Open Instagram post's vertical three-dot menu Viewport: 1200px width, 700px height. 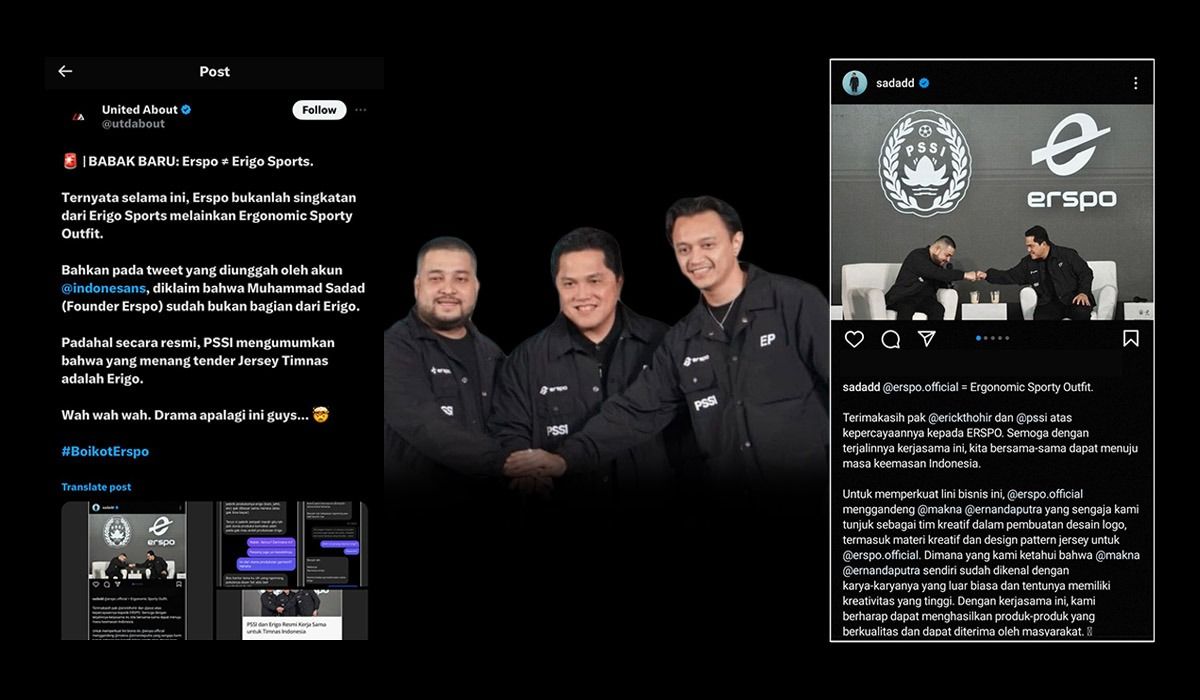click(x=1135, y=84)
